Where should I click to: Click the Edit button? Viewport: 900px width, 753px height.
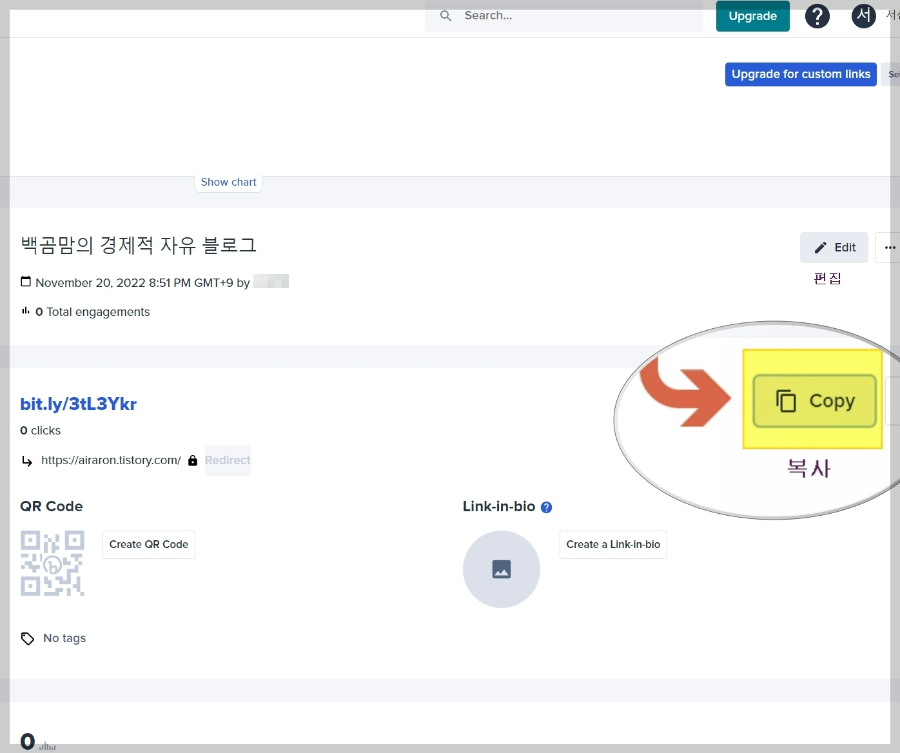click(834, 247)
